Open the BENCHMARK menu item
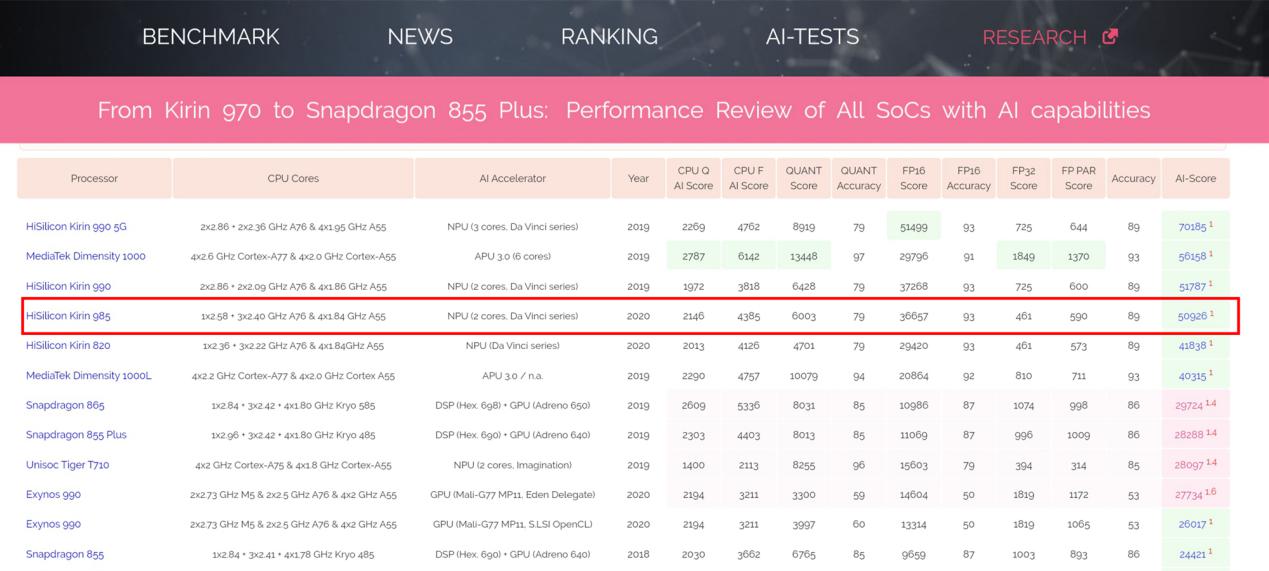 tap(211, 37)
